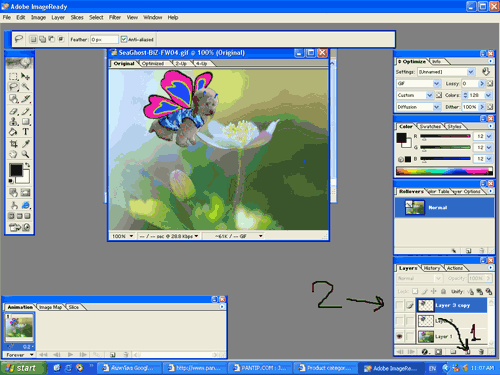Select the Magic Wand tool
The image size is (500, 375).
click(x=26, y=87)
